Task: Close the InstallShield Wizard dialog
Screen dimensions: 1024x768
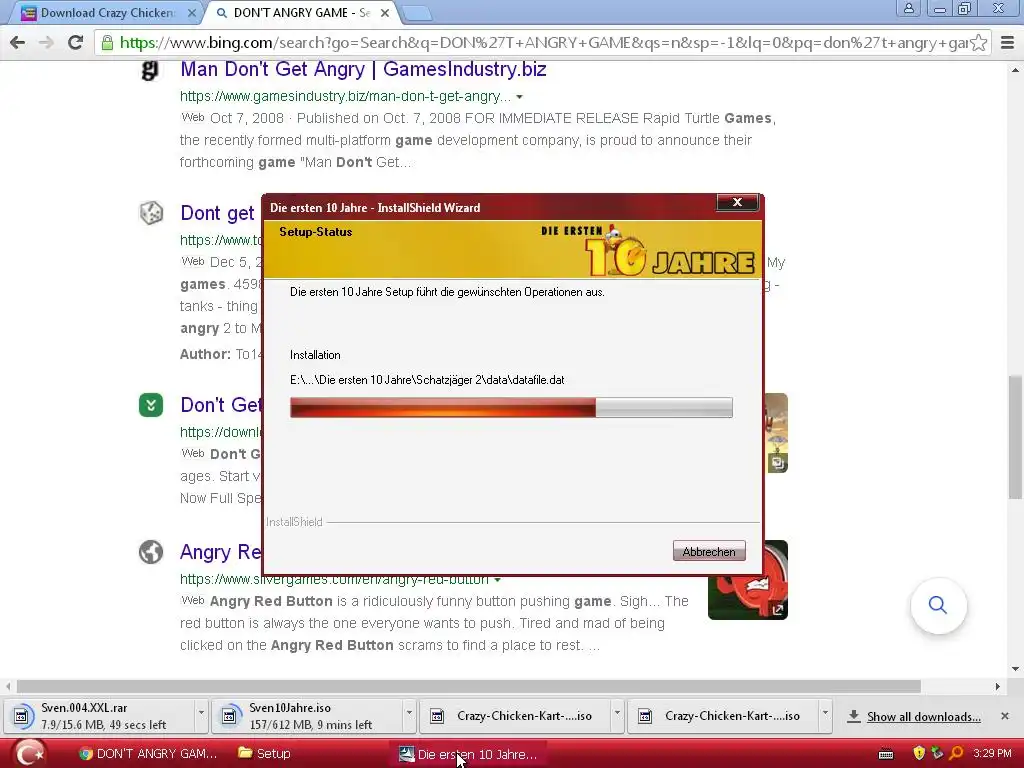Action: [x=737, y=202]
